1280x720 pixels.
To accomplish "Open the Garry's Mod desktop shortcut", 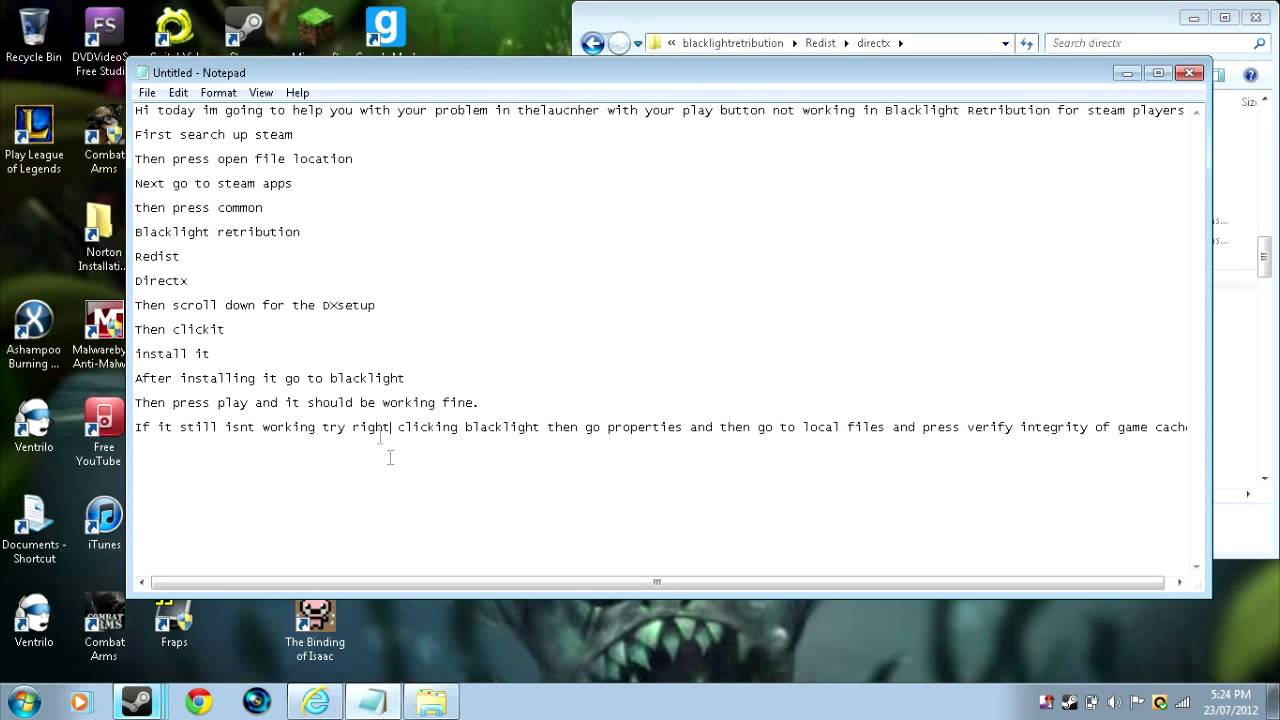I will coord(386,30).
